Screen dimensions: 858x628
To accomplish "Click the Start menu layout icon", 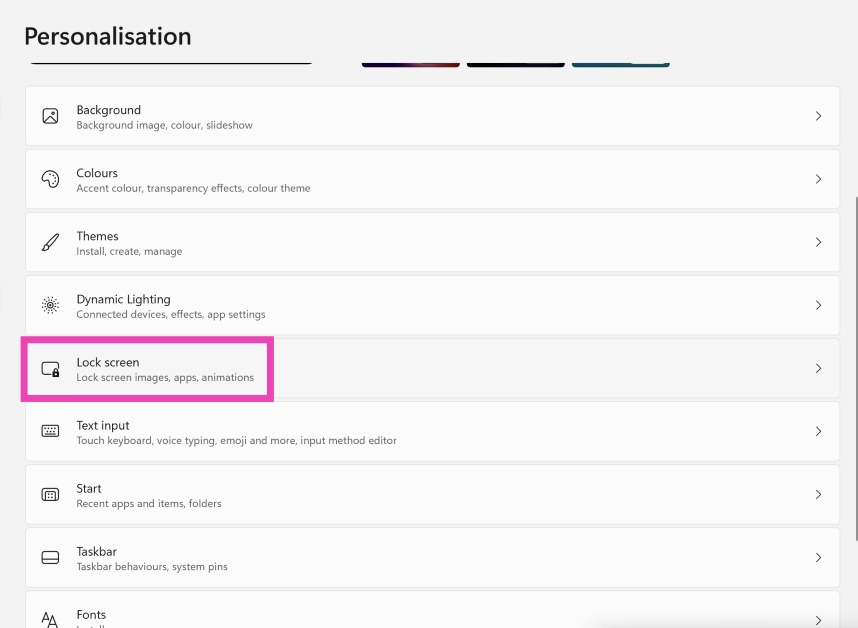I will coord(50,494).
